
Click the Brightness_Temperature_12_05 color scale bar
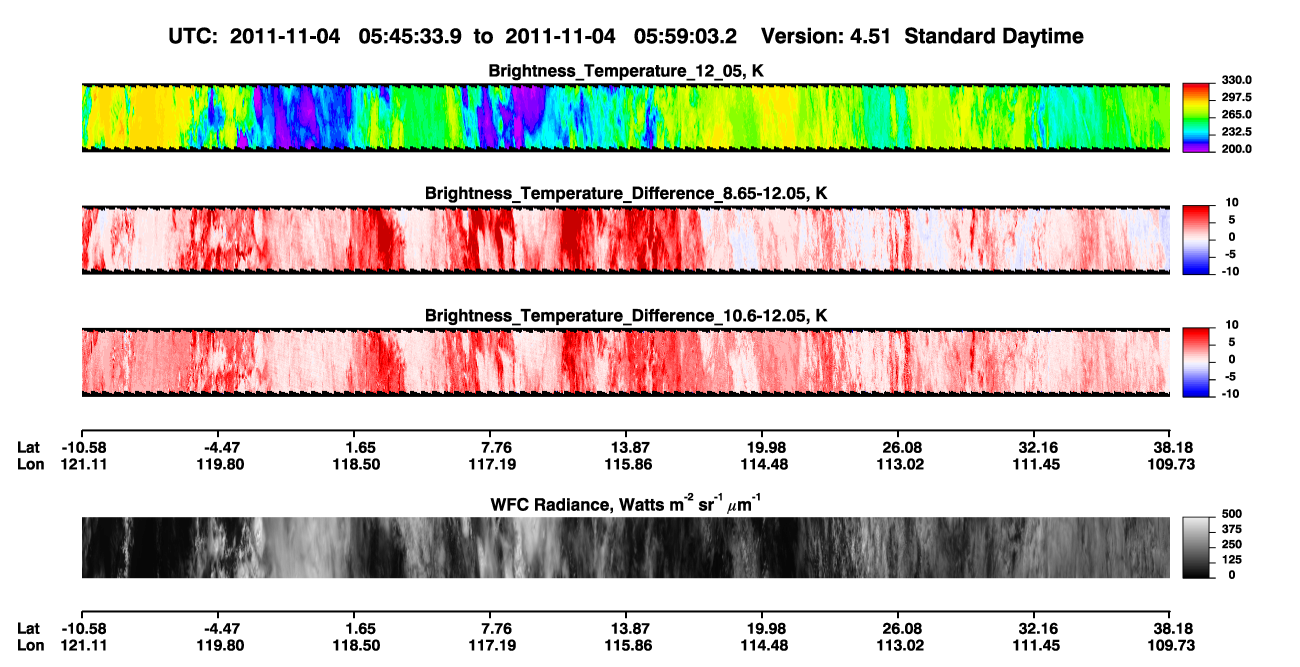pyautogui.click(x=1195, y=117)
